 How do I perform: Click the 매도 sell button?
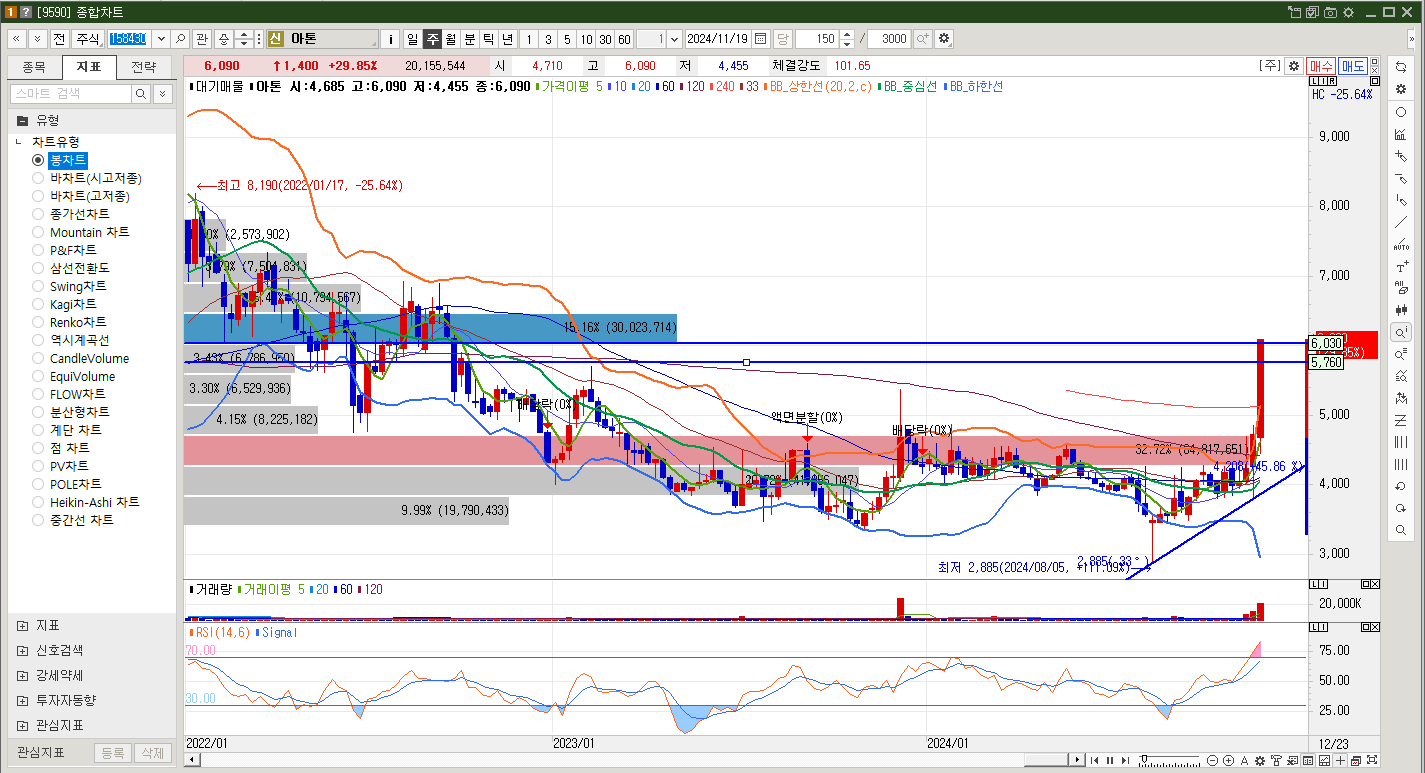(1353, 66)
